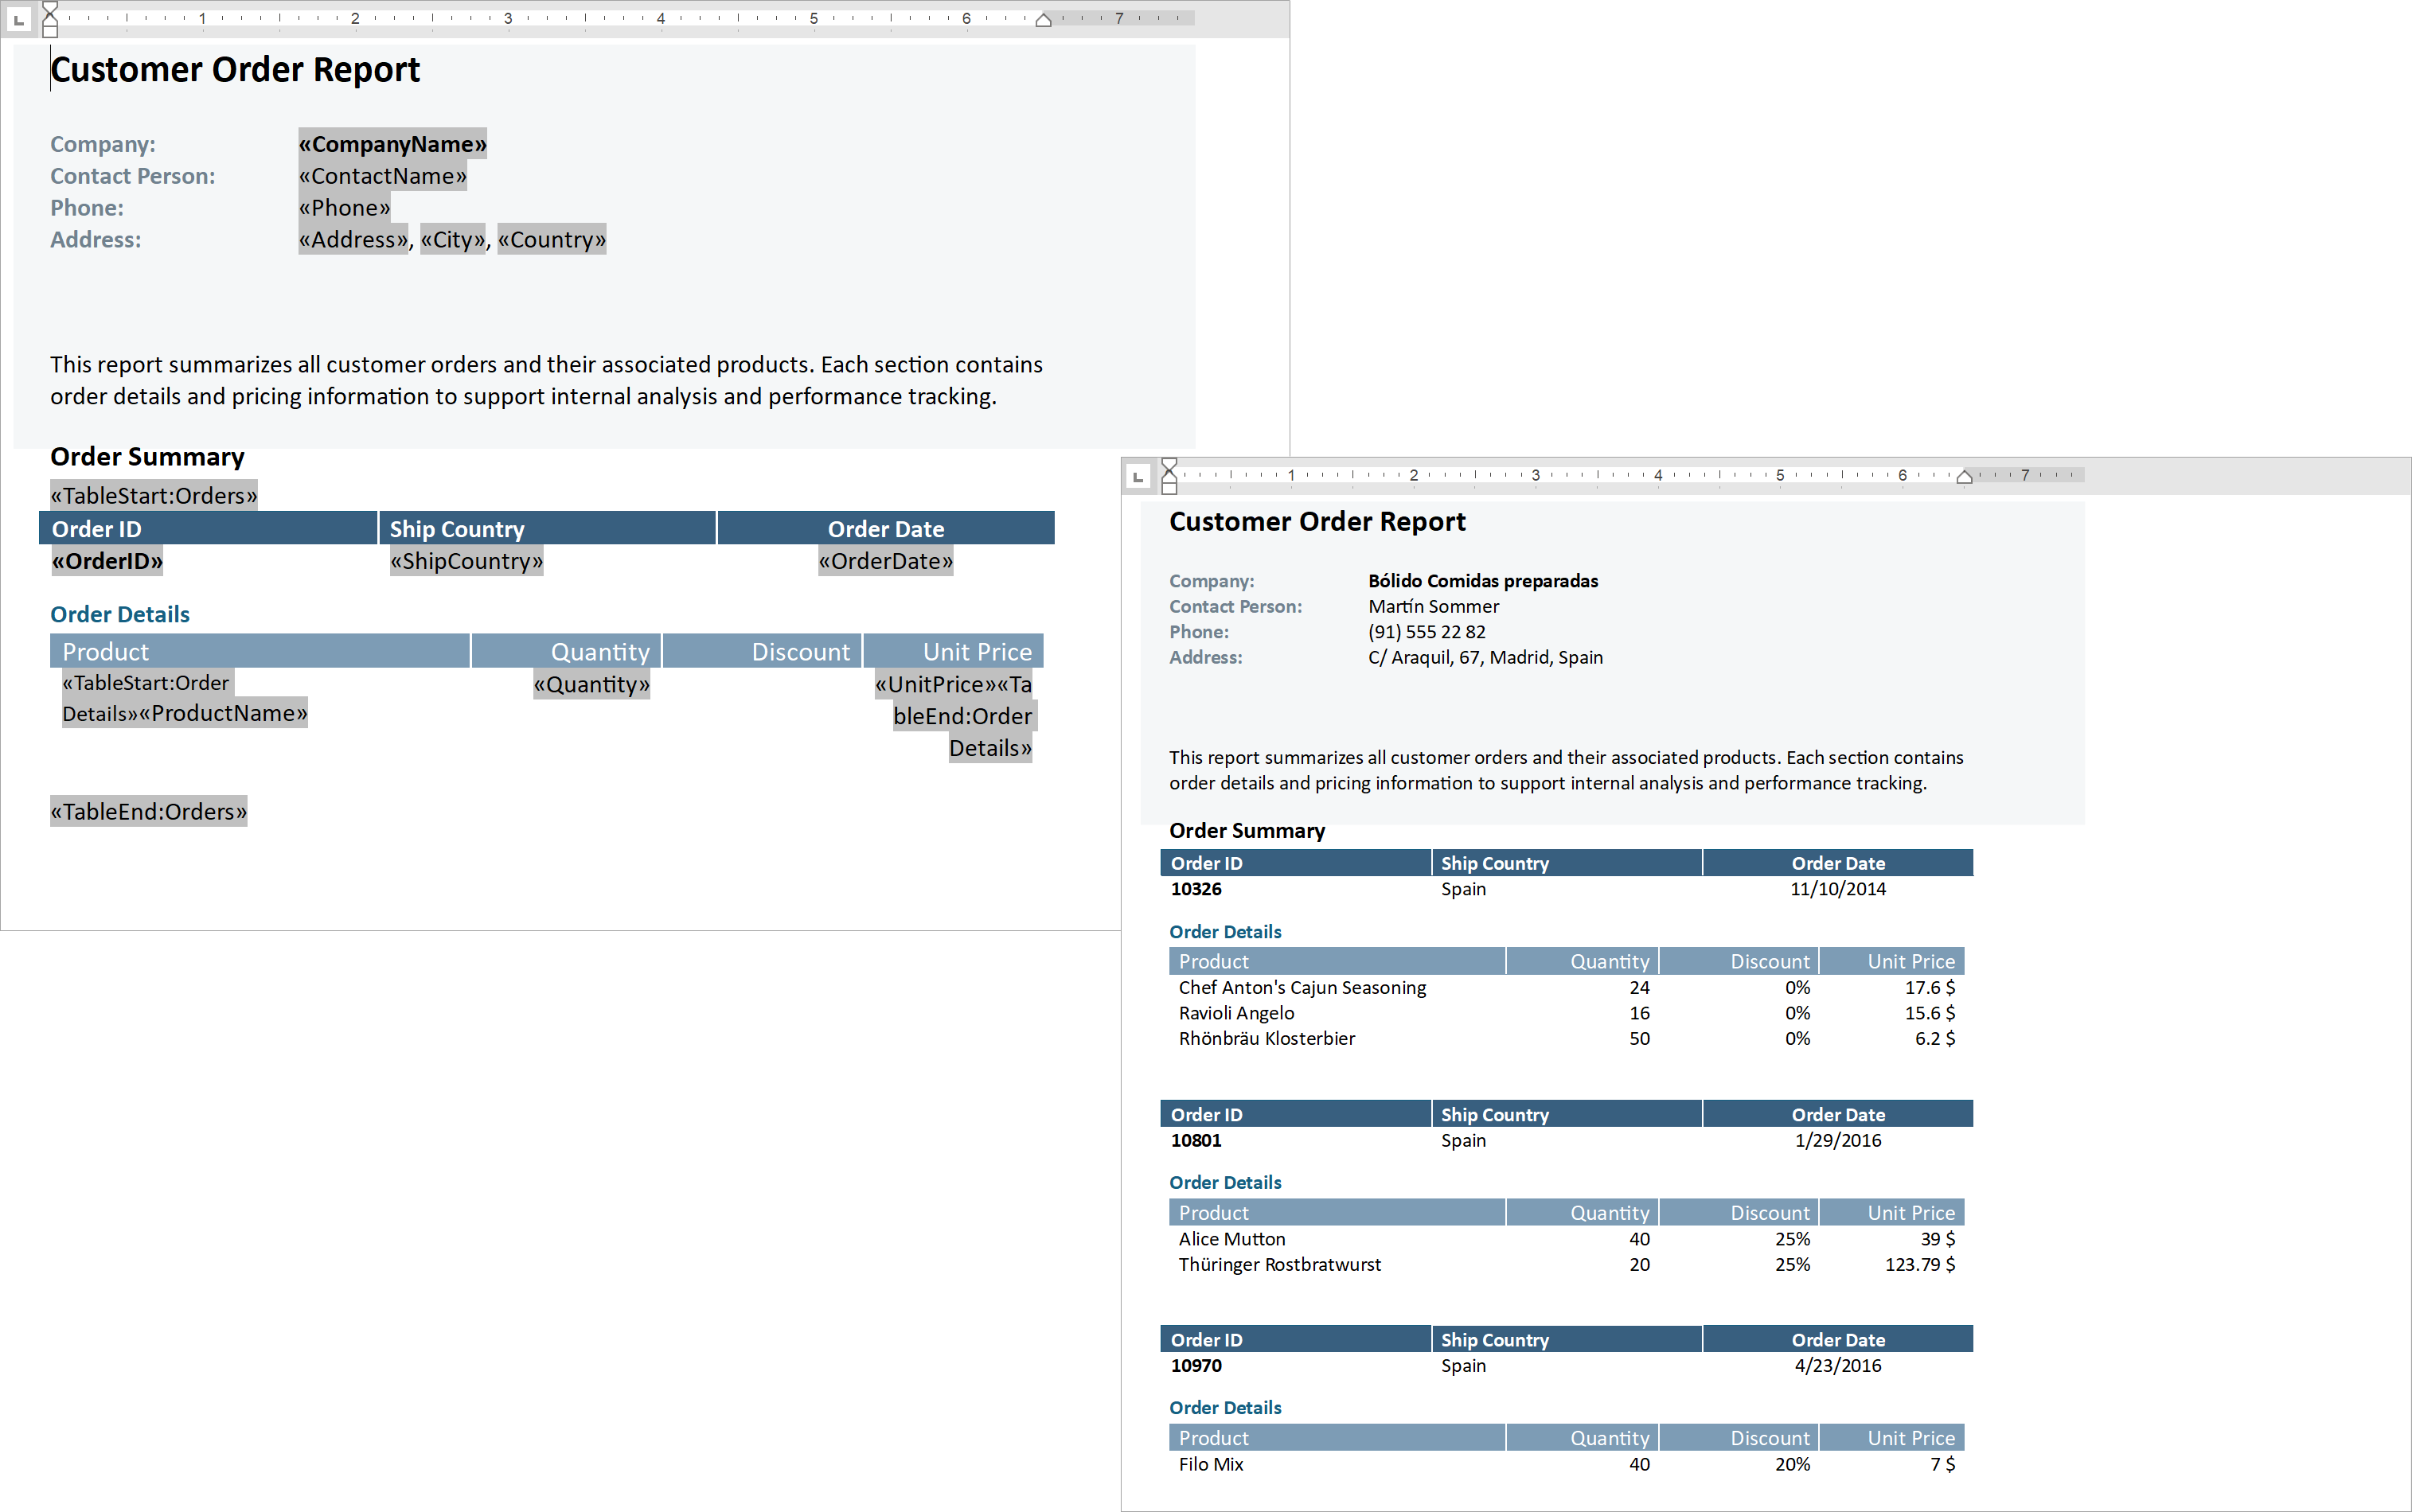Select the «TableEnd:Orders» field
The height and width of the screenshot is (1512, 2412).
148,811
